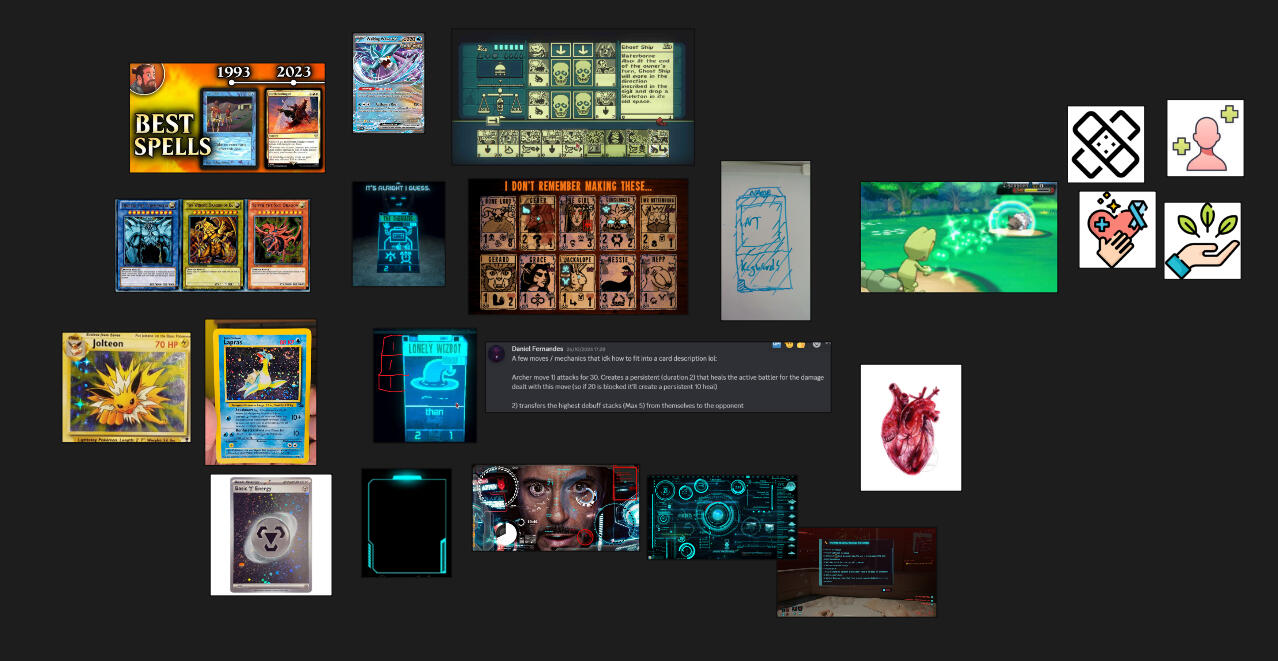Screen dimensions: 1278x661
Task: Select the hand holding green leaves icon
Action: point(1202,241)
